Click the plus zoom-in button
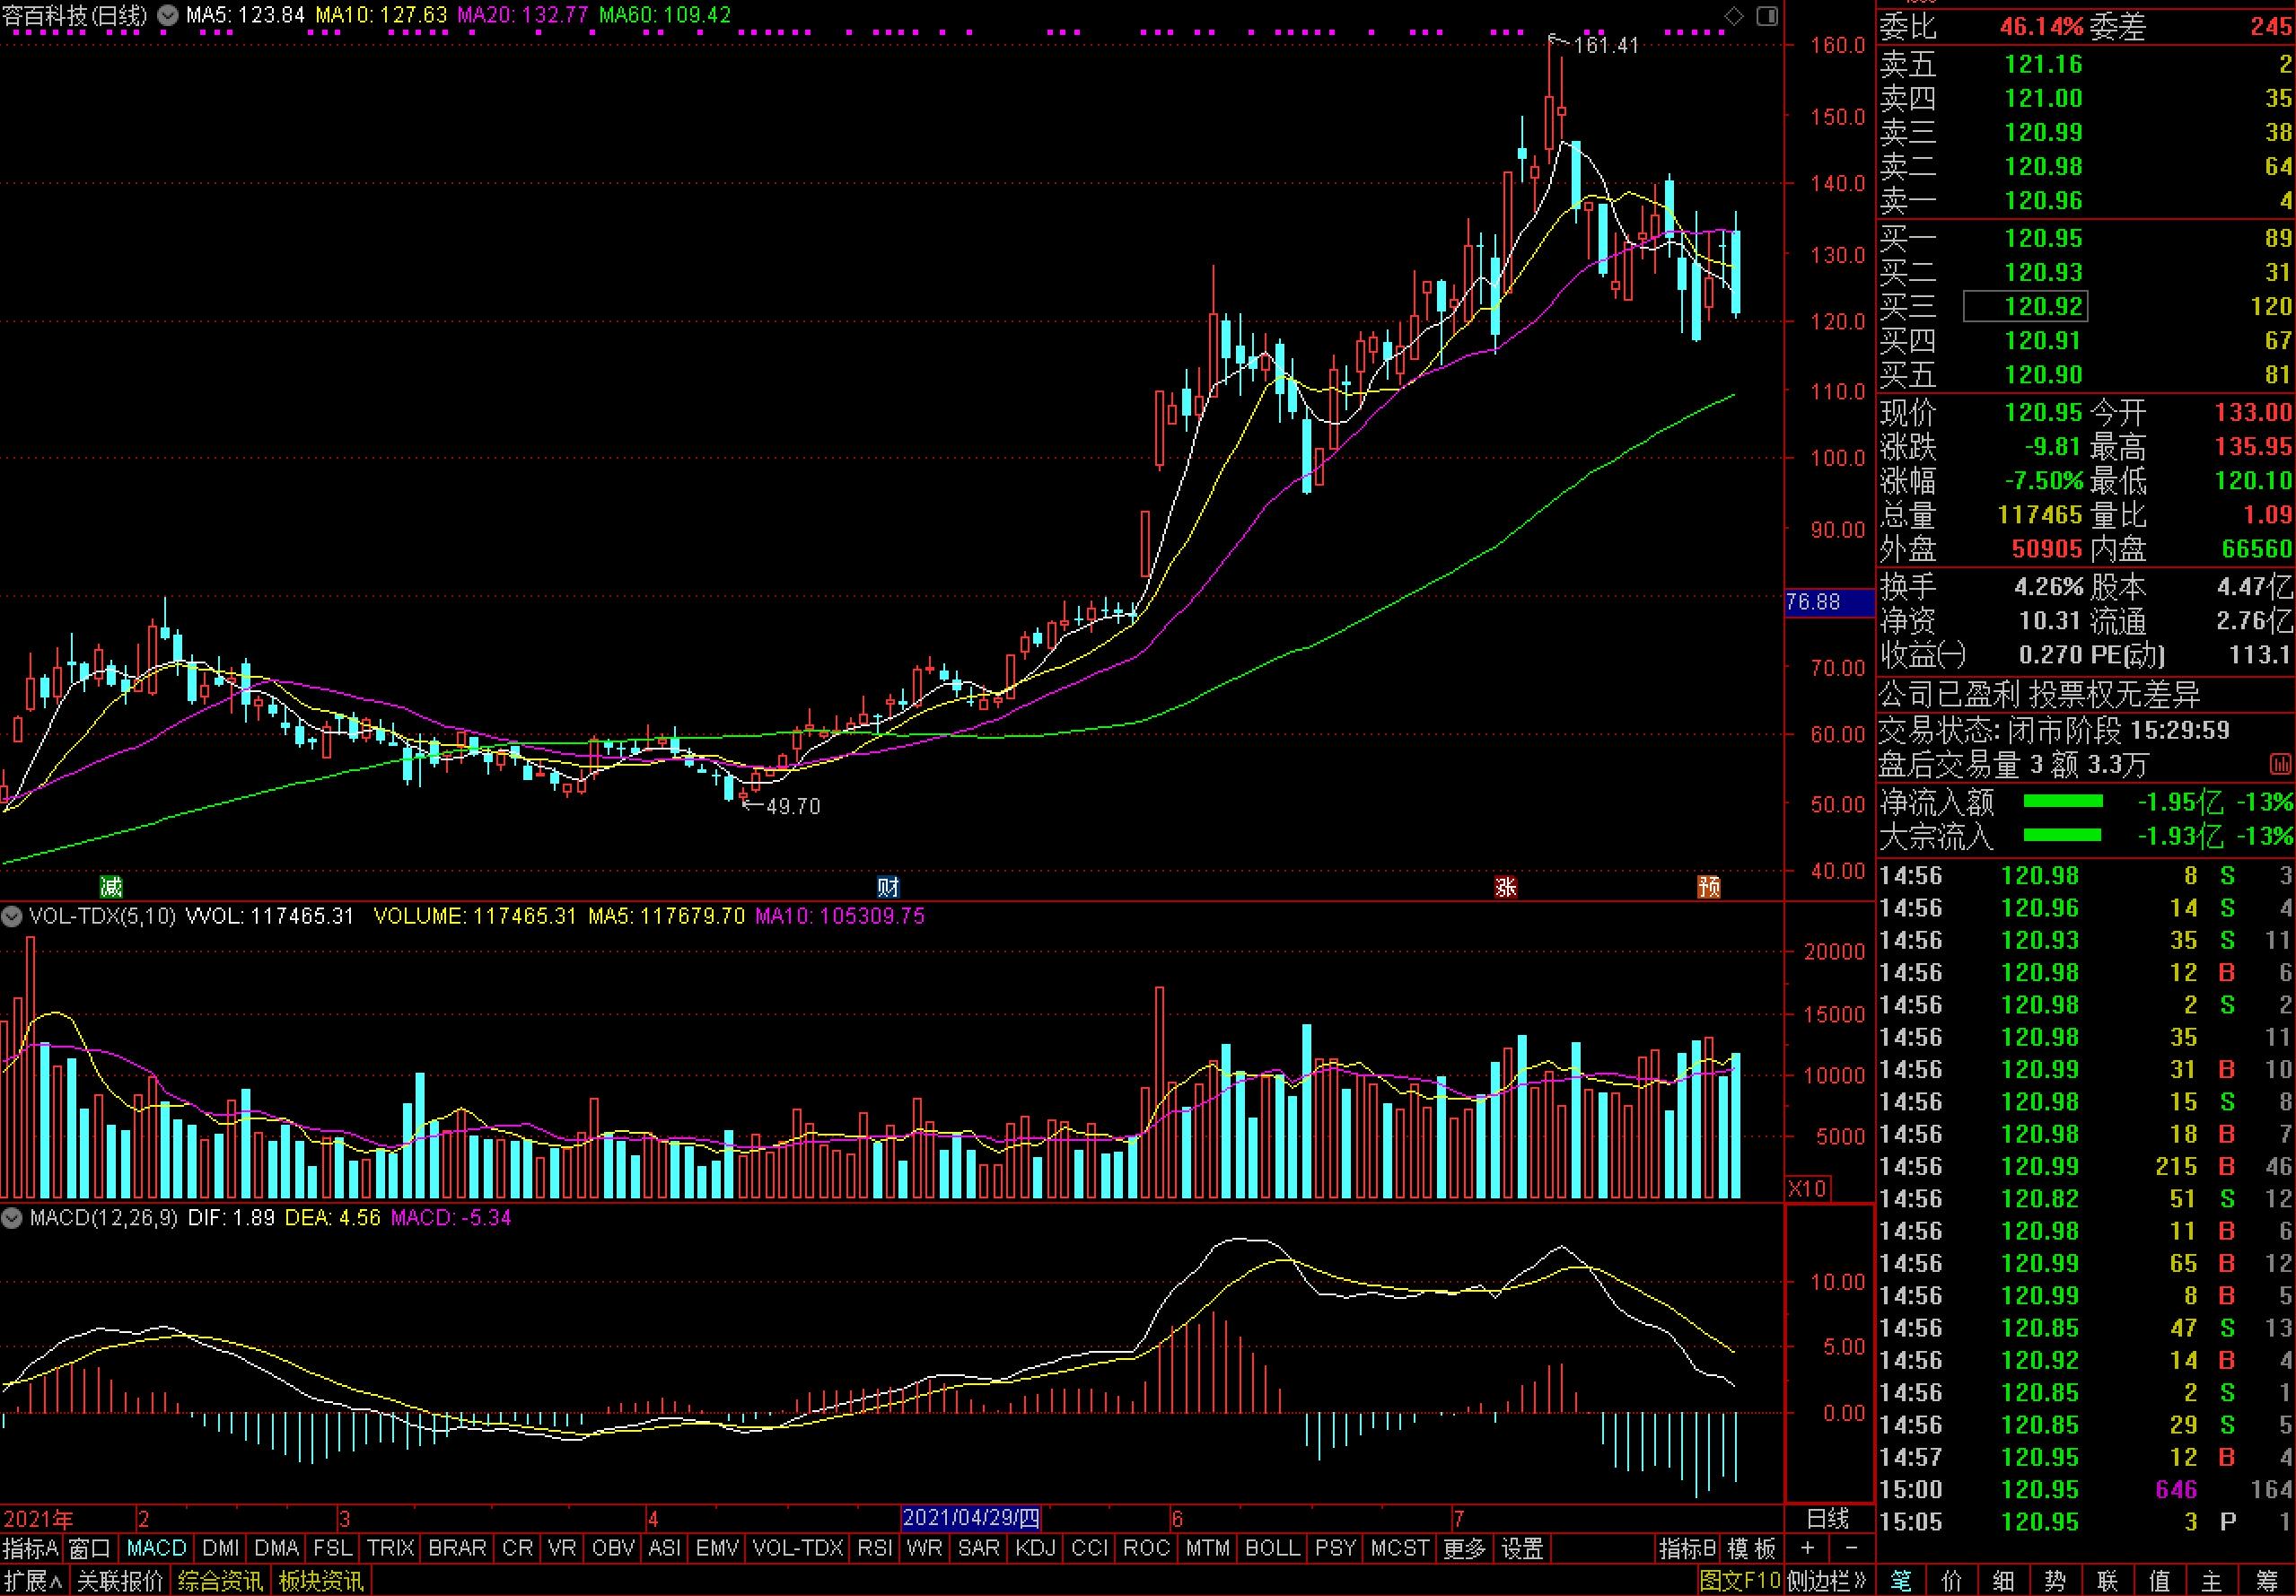 (x=1807, y=1548)
